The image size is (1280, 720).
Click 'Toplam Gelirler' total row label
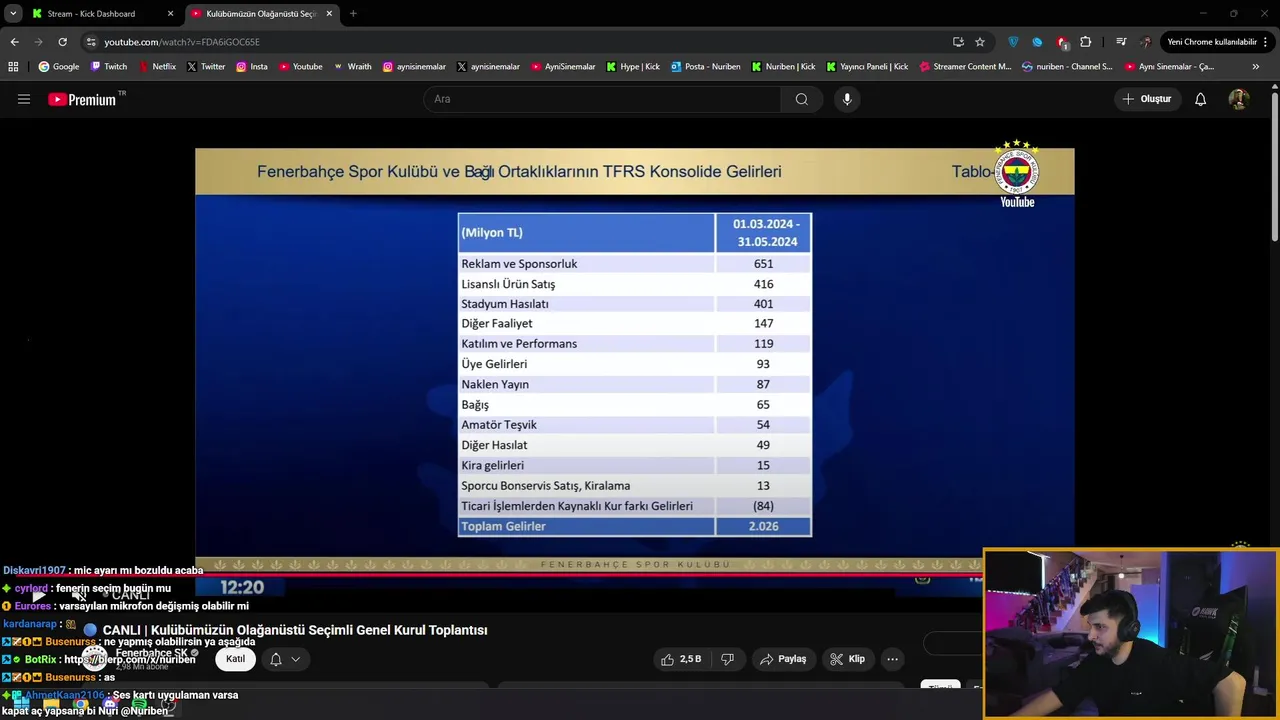pos(503,526)
